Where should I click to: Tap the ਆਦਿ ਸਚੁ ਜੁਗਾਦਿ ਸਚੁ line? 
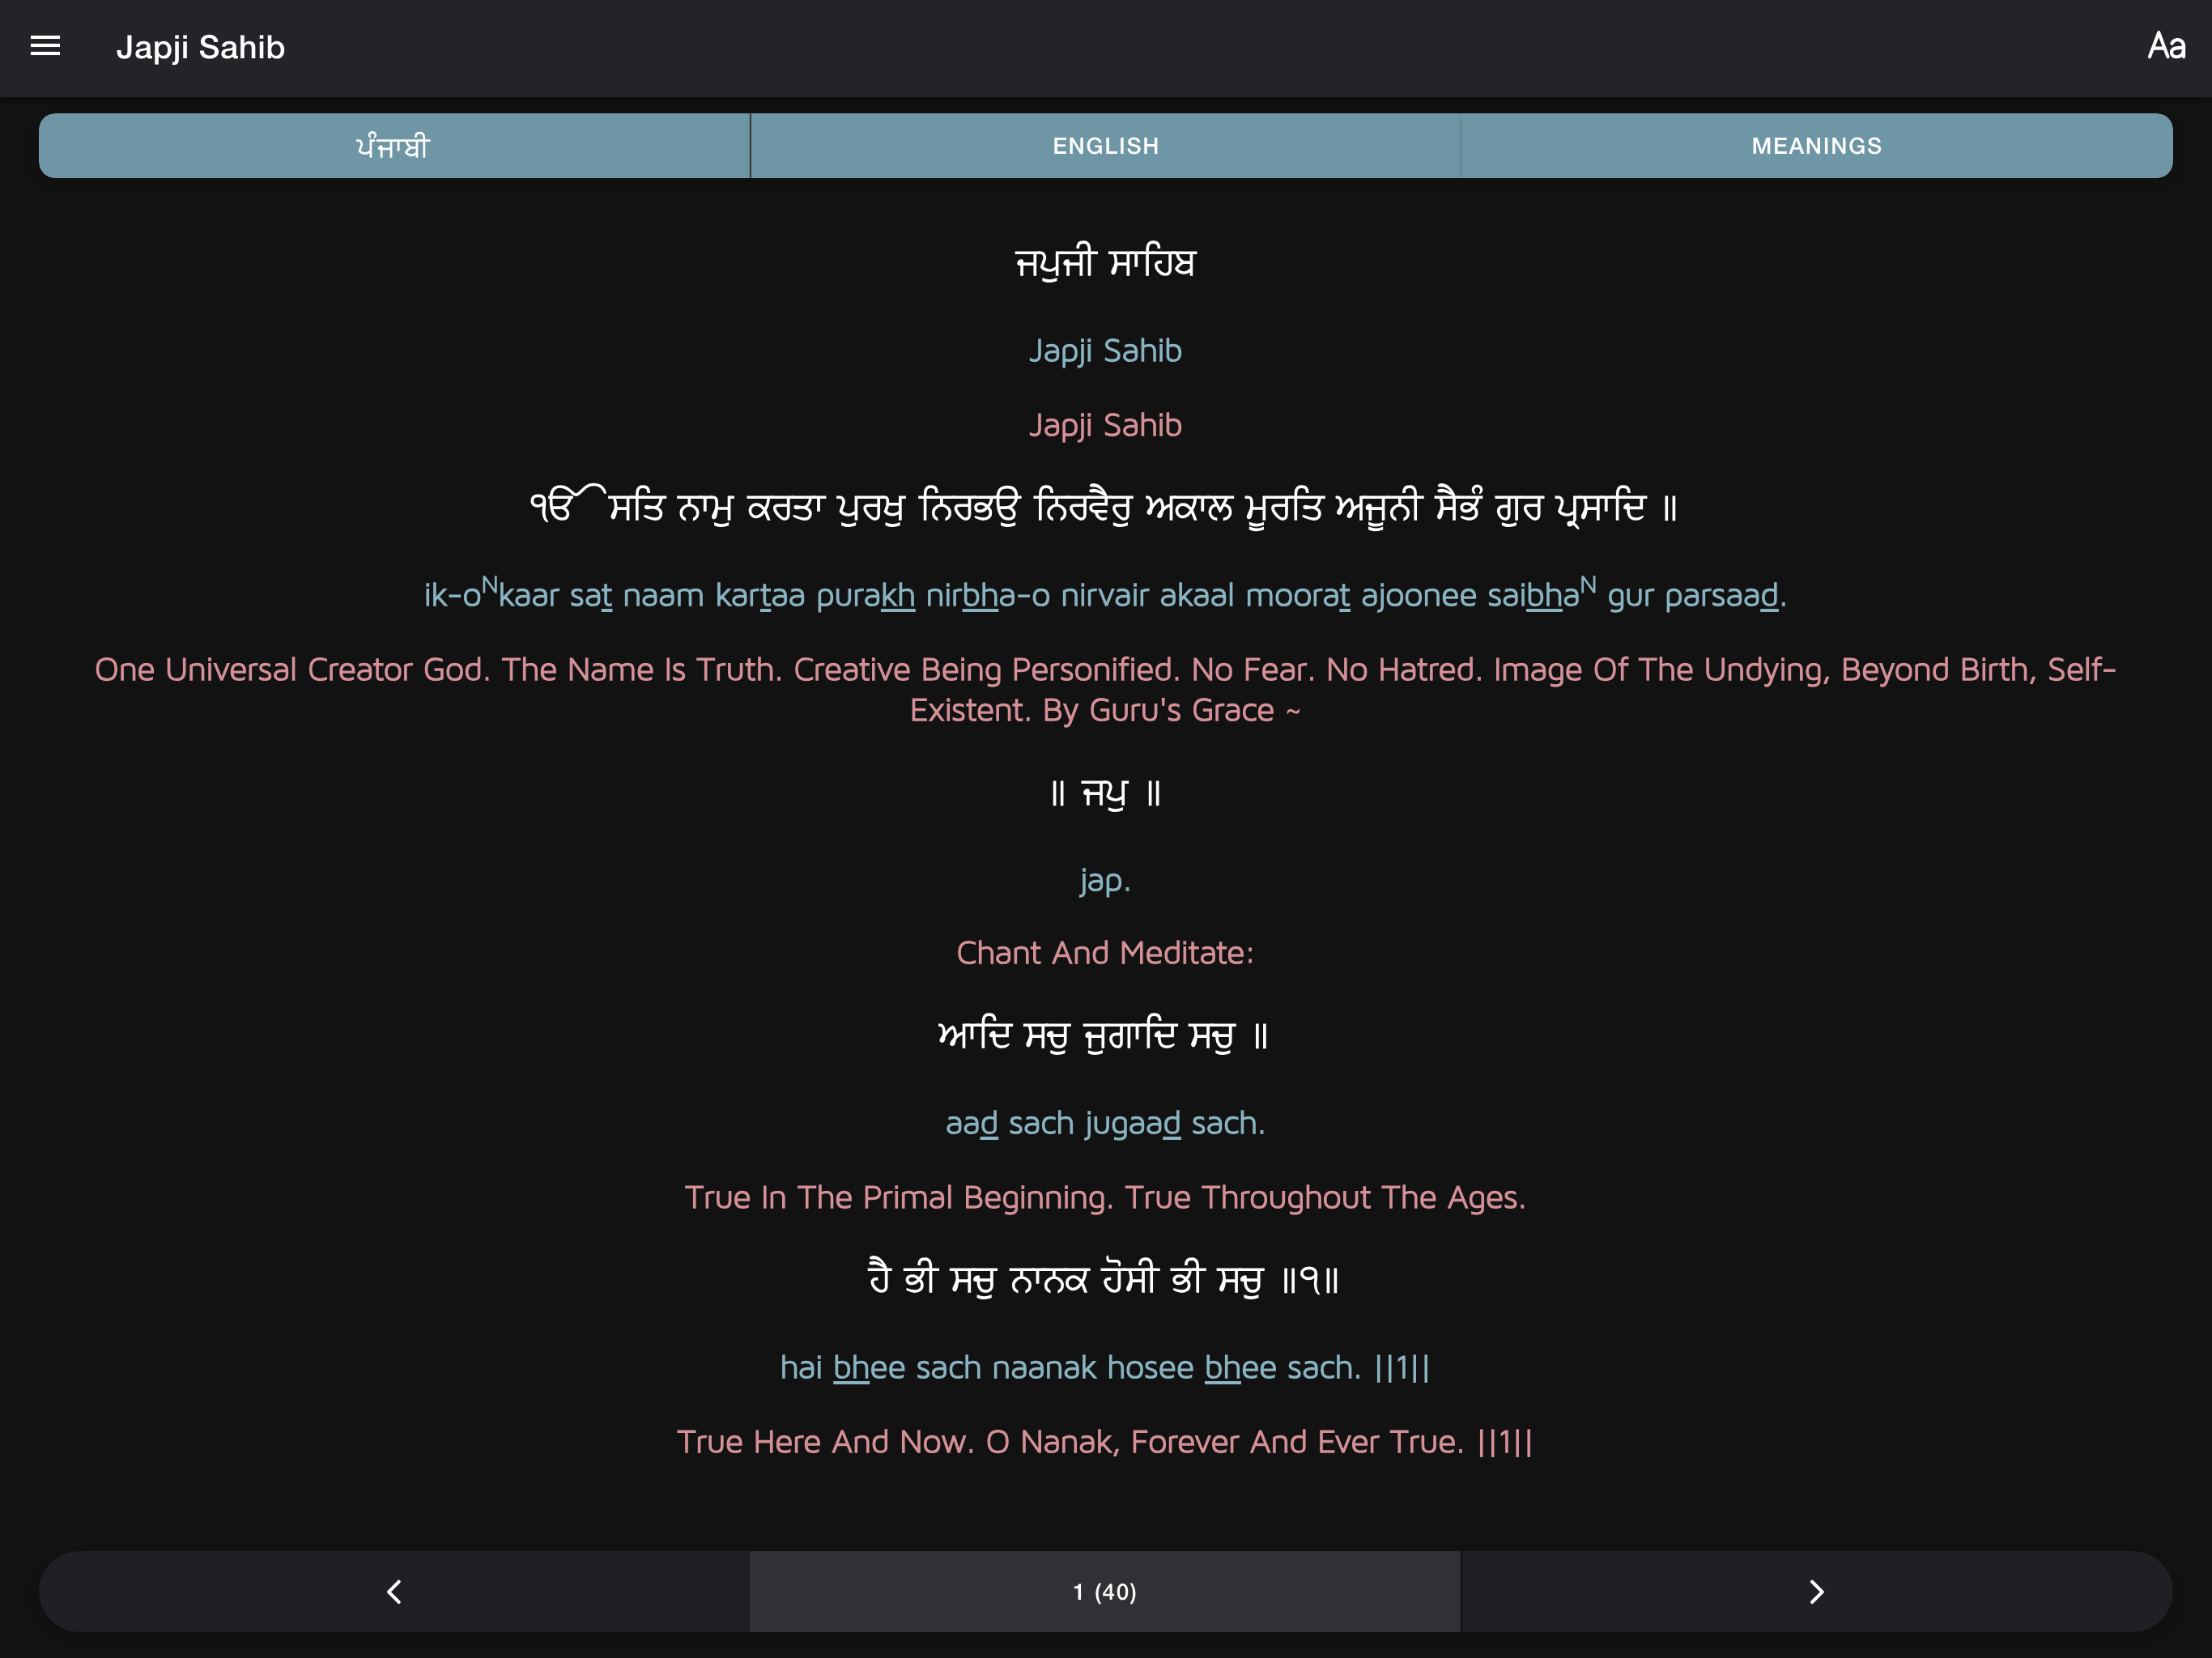1104,1036
